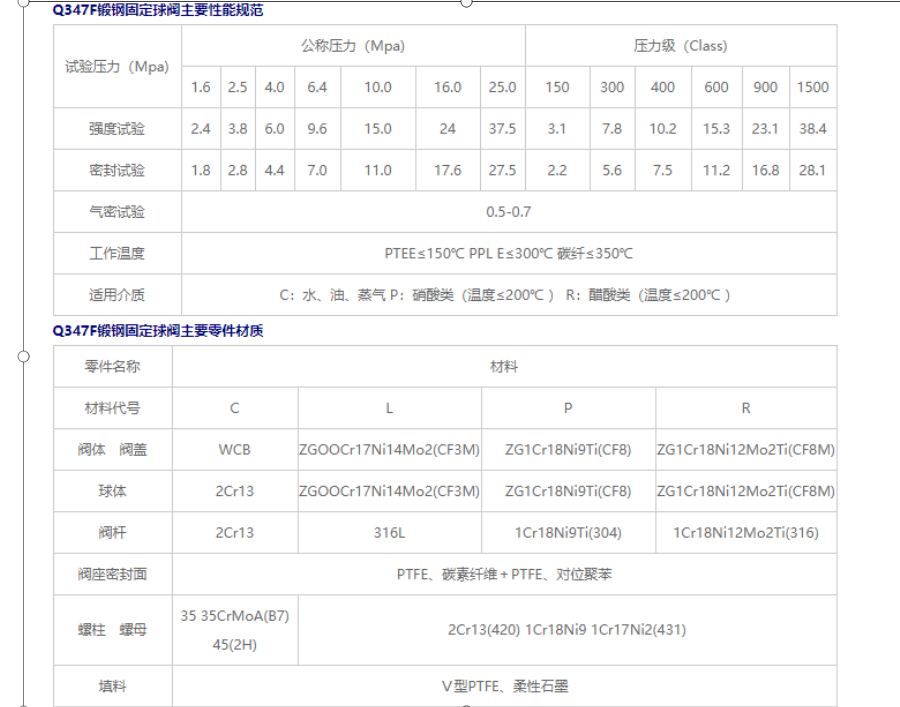The height and width of the screenshot is (707, 900).
Task: Click the 适用介质 row label
Action: click(x=117, y=295)
